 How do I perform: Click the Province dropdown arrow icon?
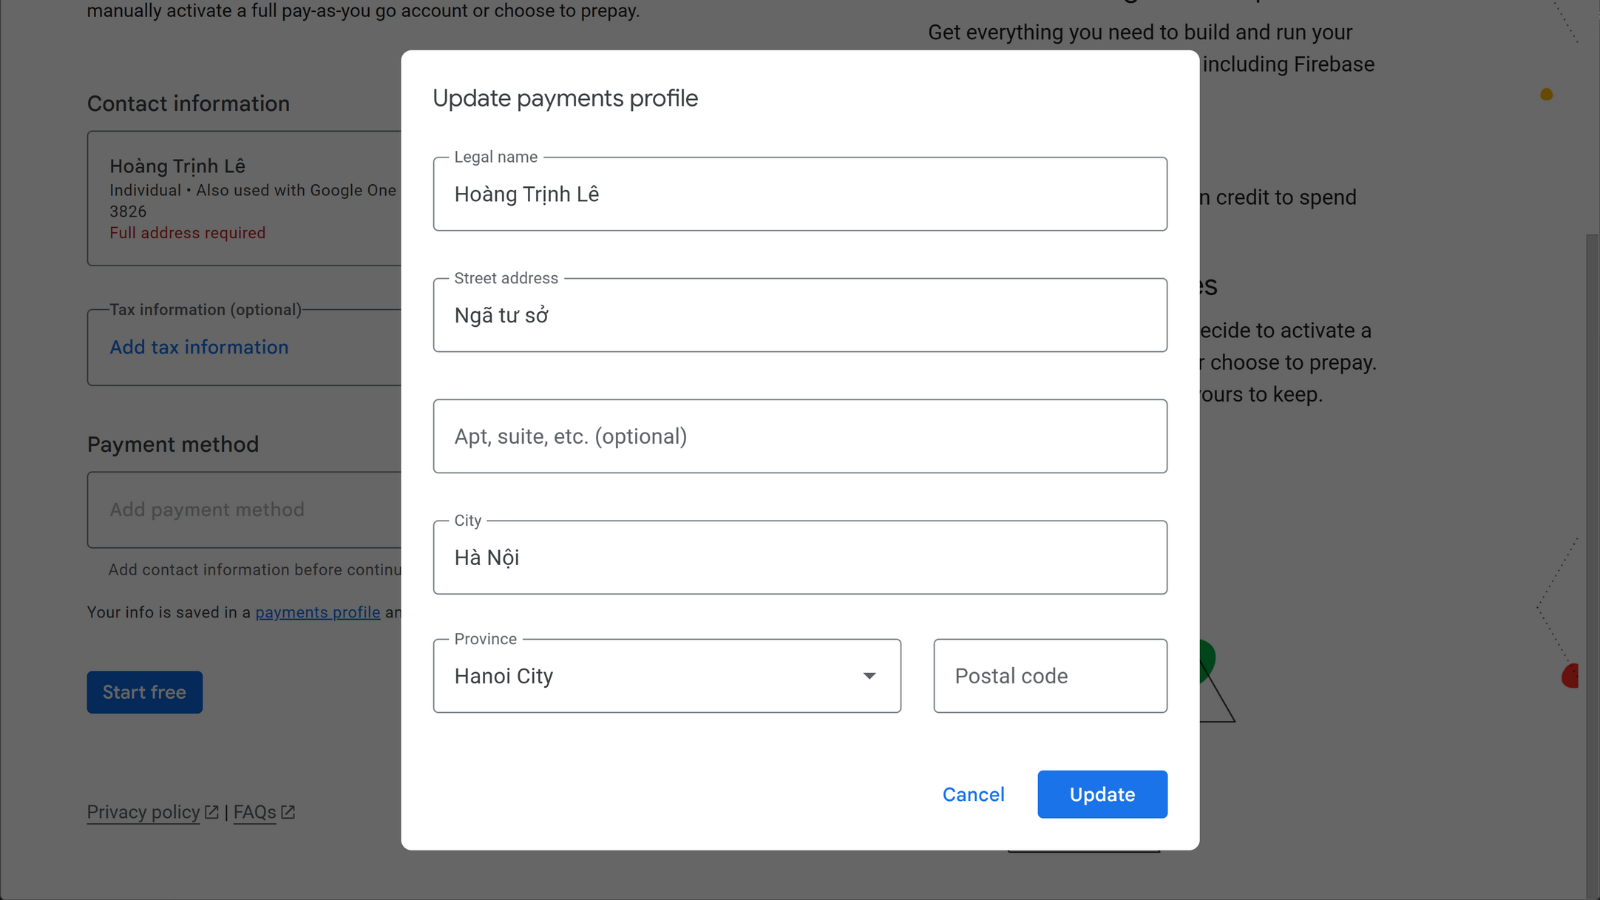(869, 676)
